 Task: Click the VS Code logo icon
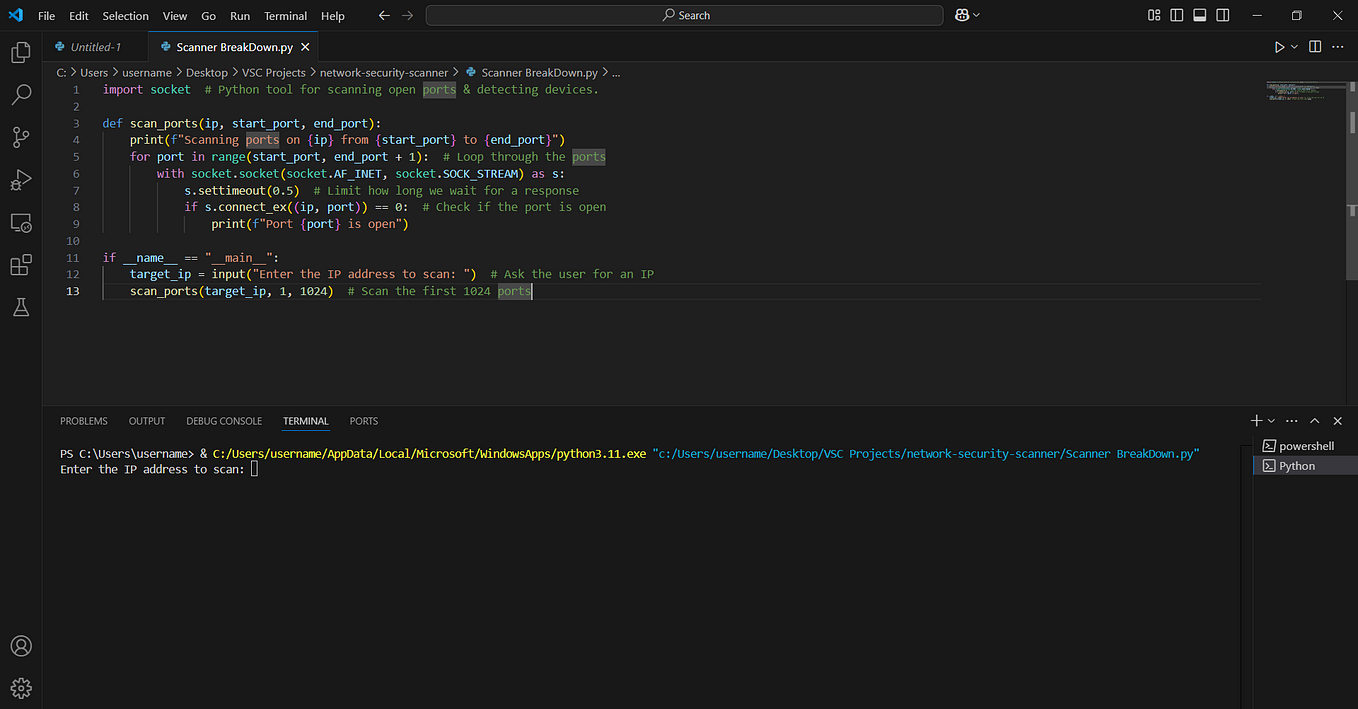coord(15,15)
